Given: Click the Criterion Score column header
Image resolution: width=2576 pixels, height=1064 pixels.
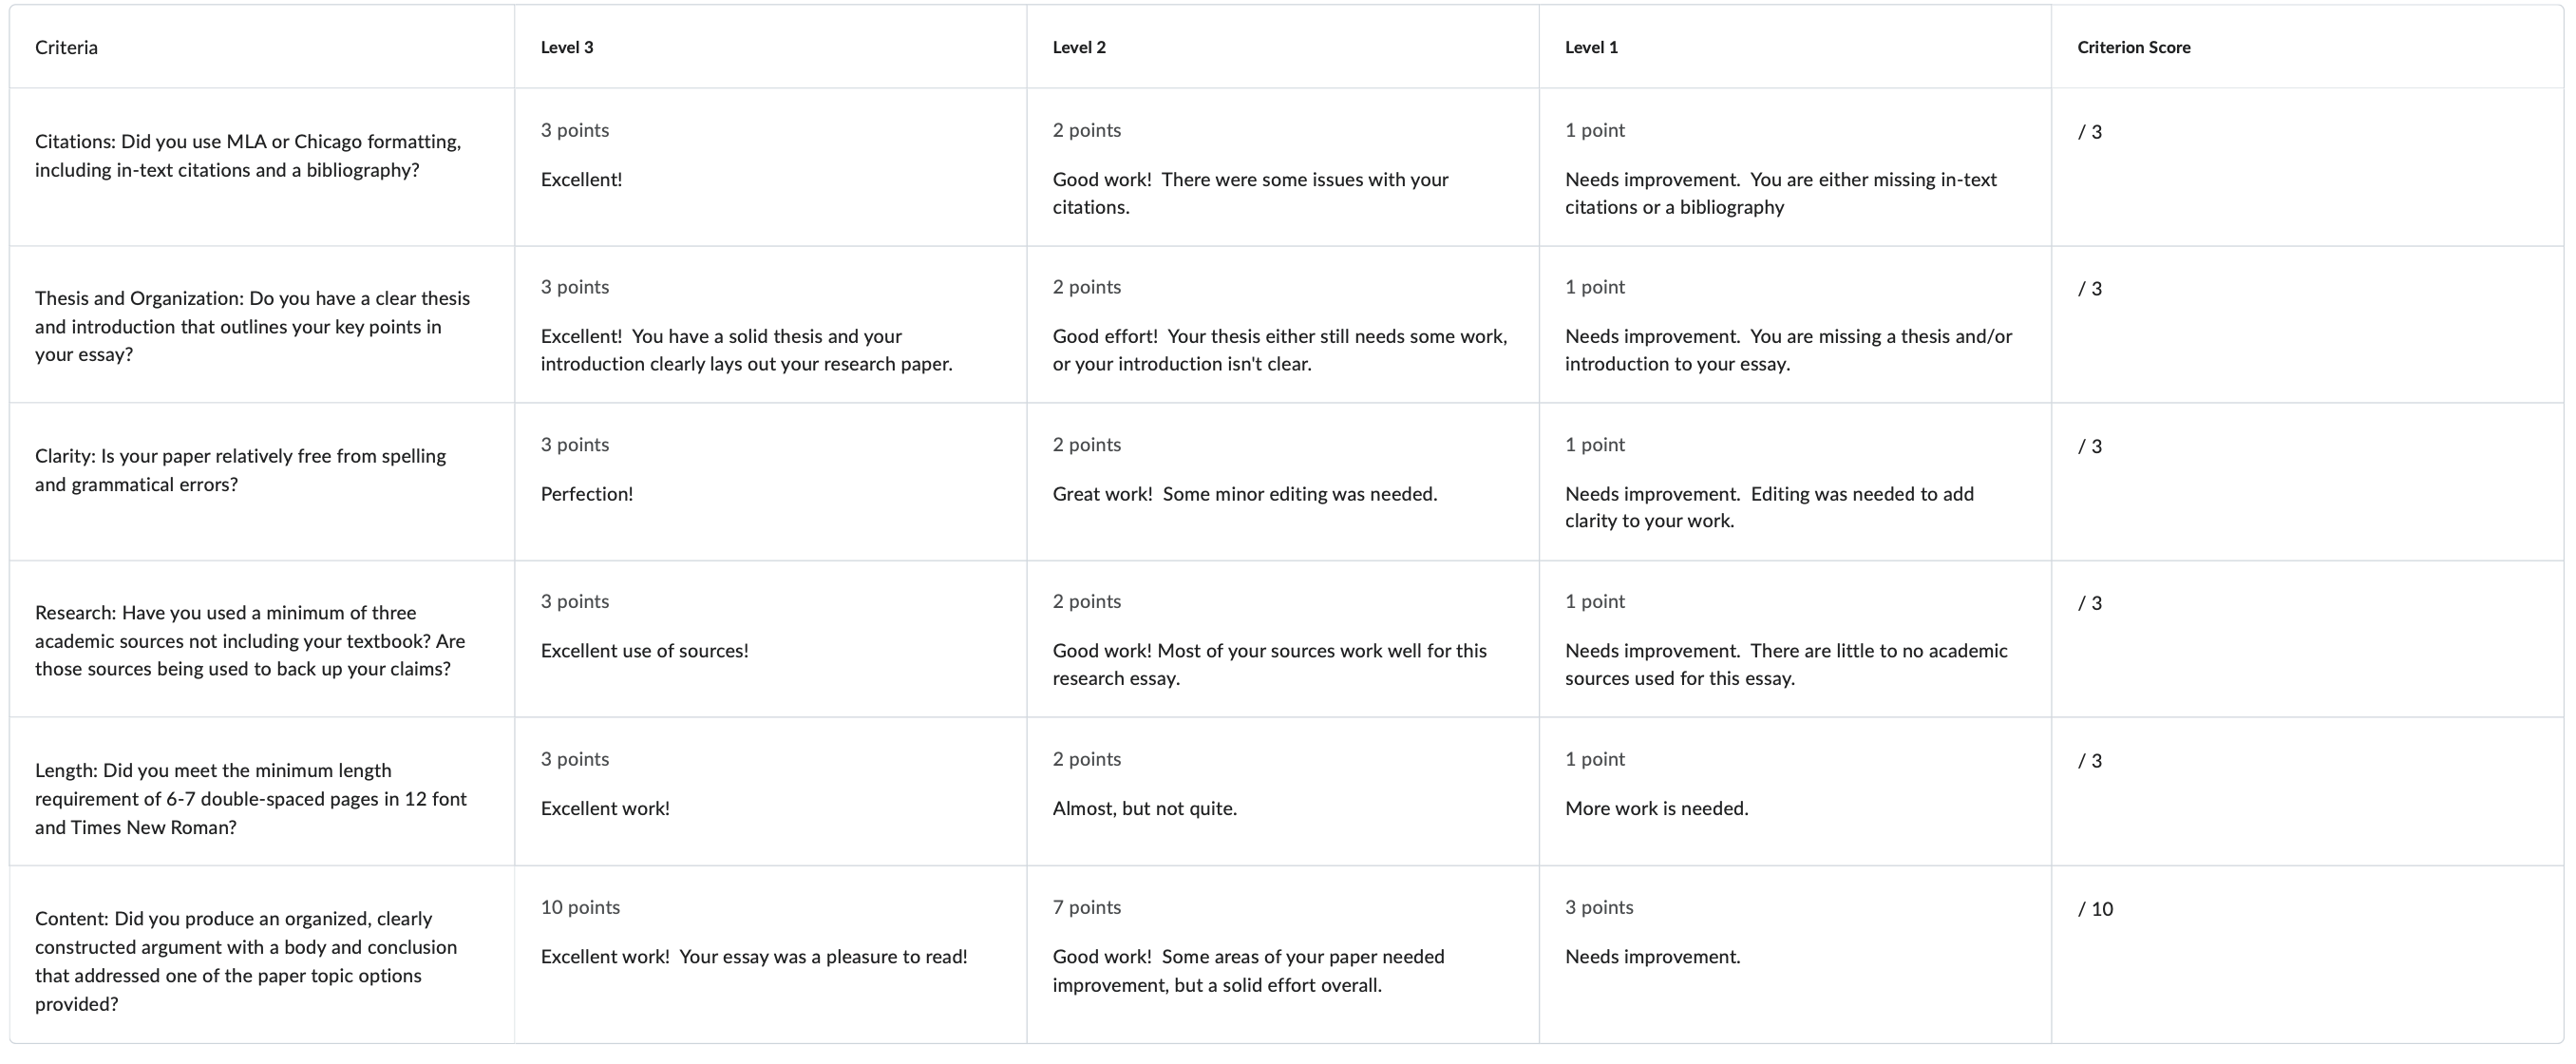Looking at the screenshot, I should tap(2133, 47).
